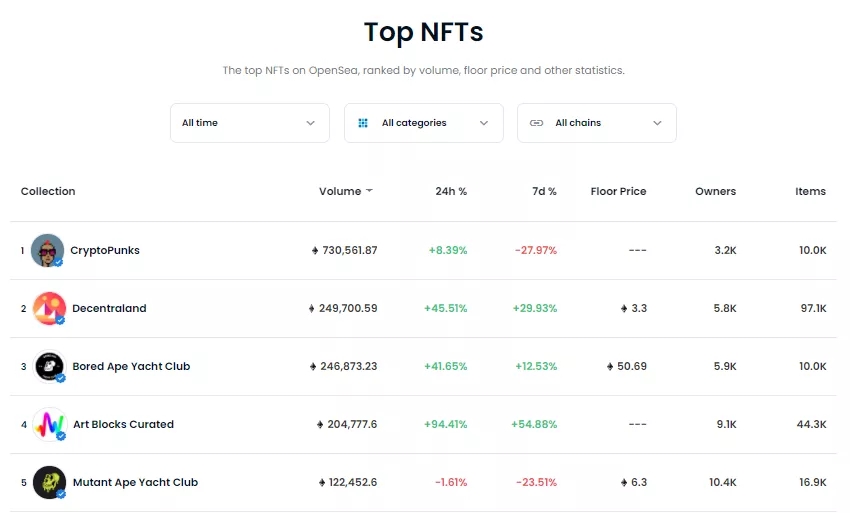Image resolution: width=850 pixels, height=513 pixels.
Task: Expand the All categories dropdown chevron
Action: coord(484,123)
